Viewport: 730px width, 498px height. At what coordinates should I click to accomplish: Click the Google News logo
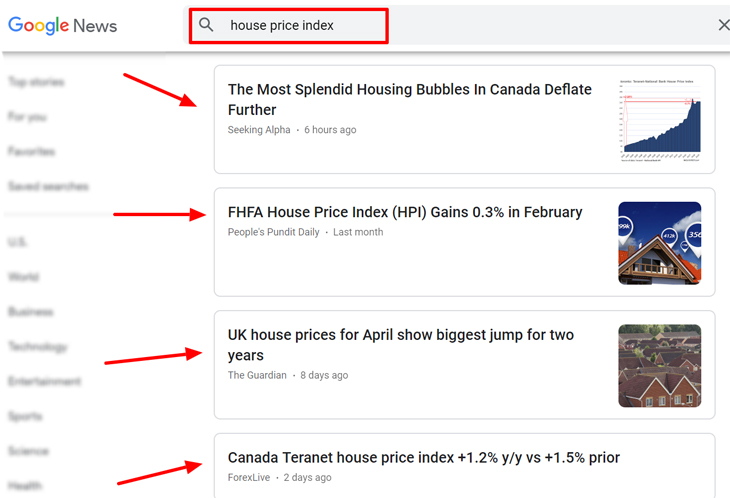click(63, 25)
